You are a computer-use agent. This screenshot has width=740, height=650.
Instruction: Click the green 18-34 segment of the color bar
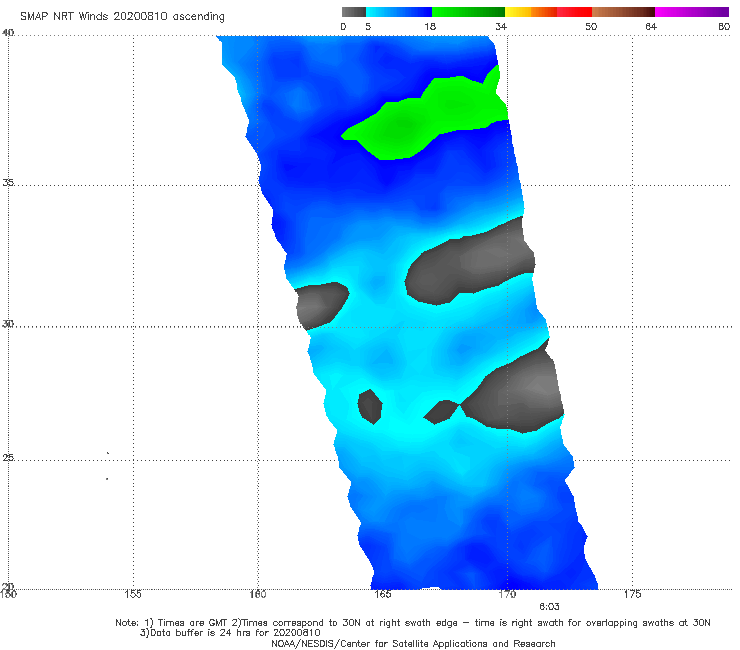pyautogui.click(x=468, y=12)
